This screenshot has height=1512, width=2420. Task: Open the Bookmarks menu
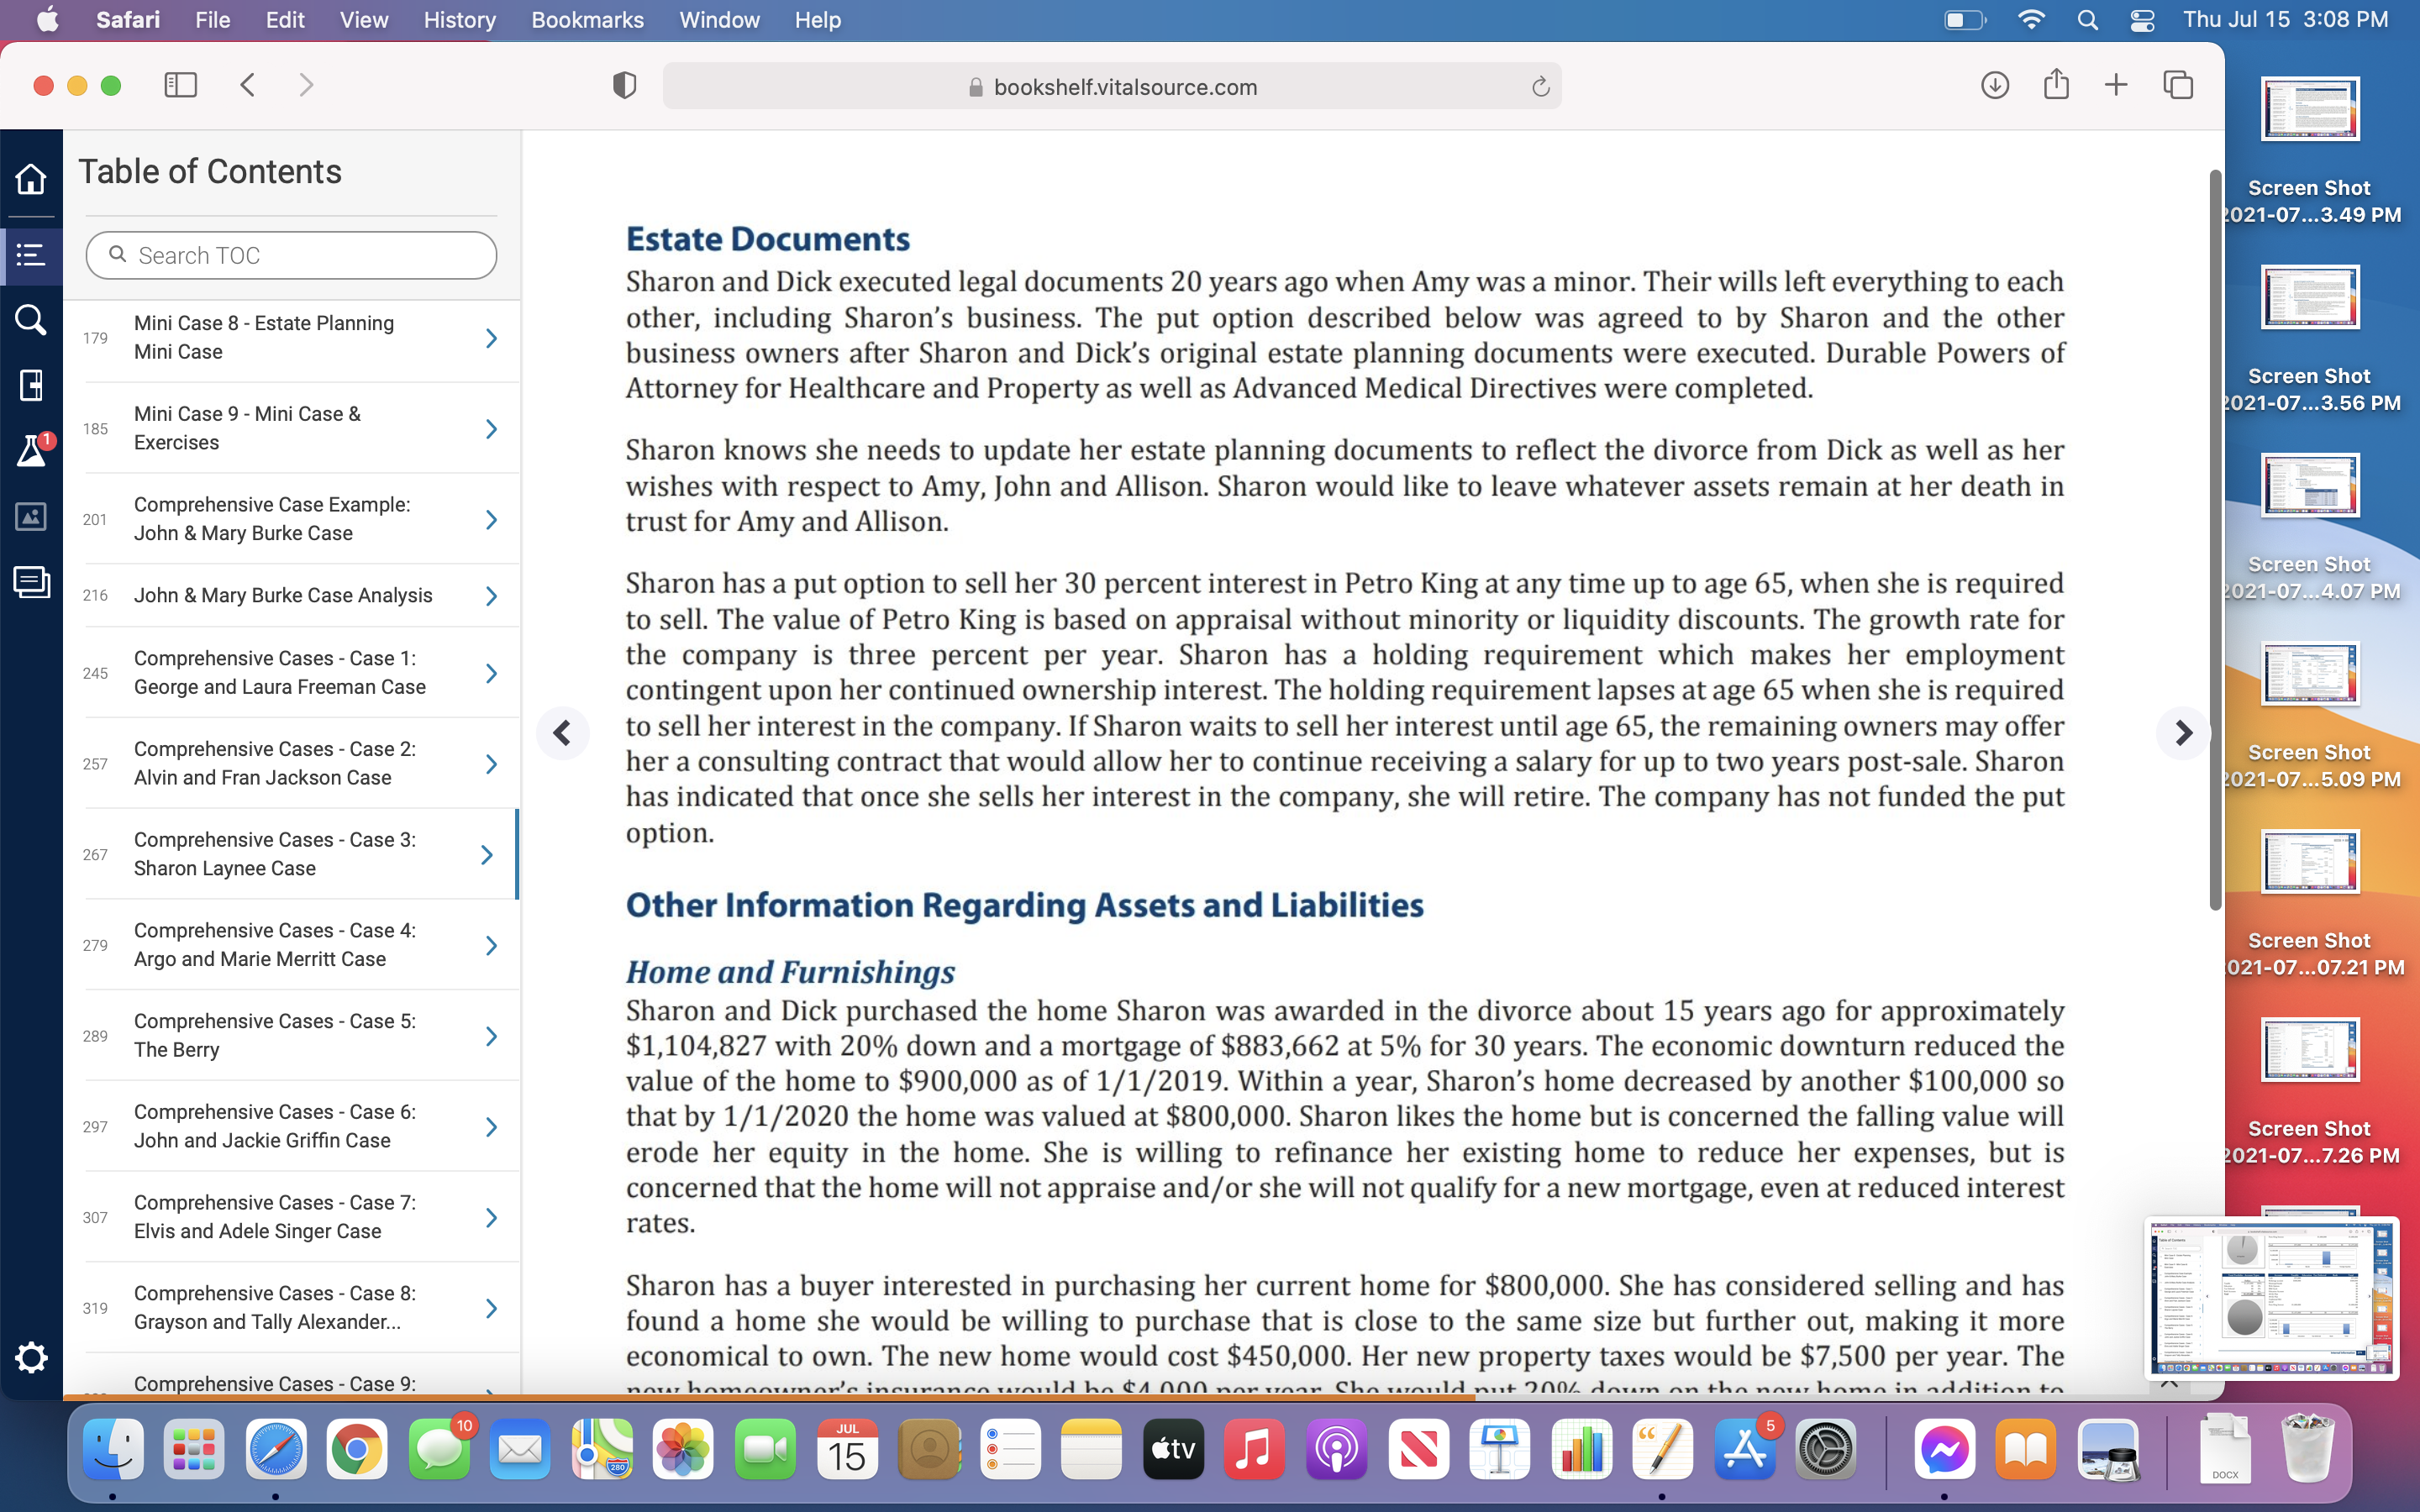(587, 20)
